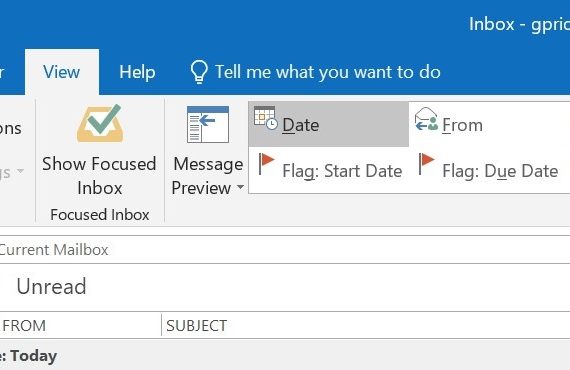Image resolution: width=570 pixels, height=370 pixels.
Task: Select the From arrangement person icon
Action: click(x=426, y=119)
